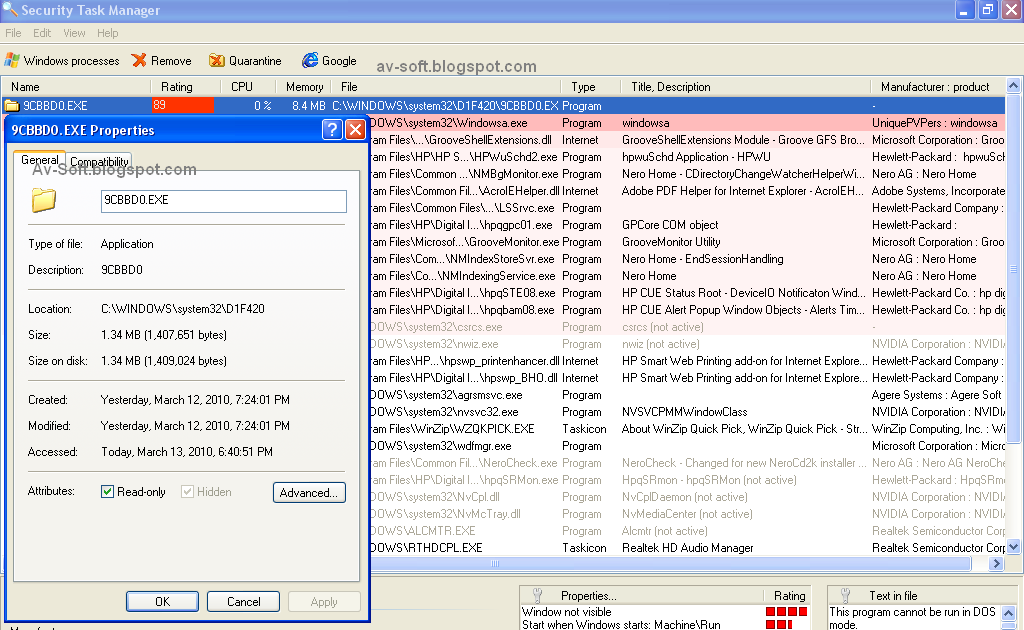Image resolution: width=1024 pixels, height=630 pixels.
Task: Open the Help menu
Action: (x=108, y=33)
